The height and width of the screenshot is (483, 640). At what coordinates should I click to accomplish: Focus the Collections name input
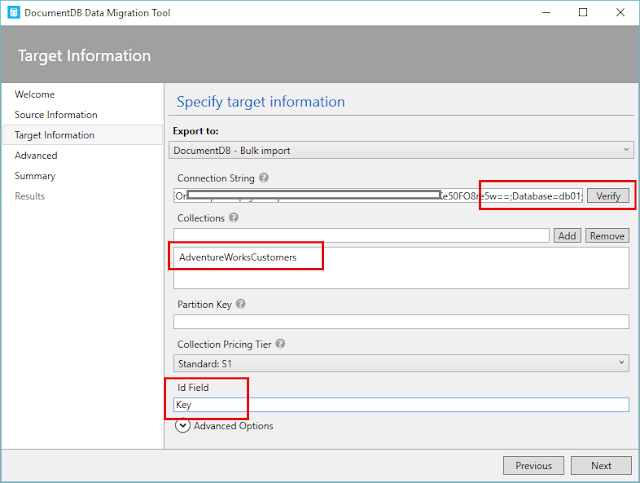[x=361, y=236]
